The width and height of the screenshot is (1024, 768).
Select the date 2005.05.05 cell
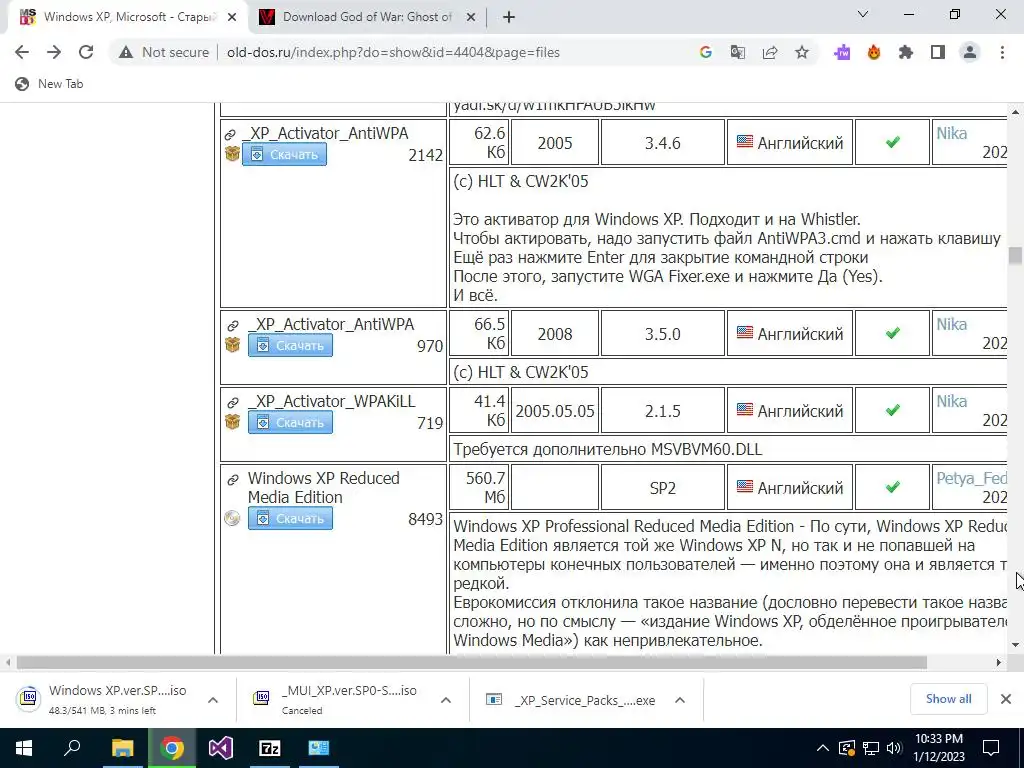coord(554,411)
